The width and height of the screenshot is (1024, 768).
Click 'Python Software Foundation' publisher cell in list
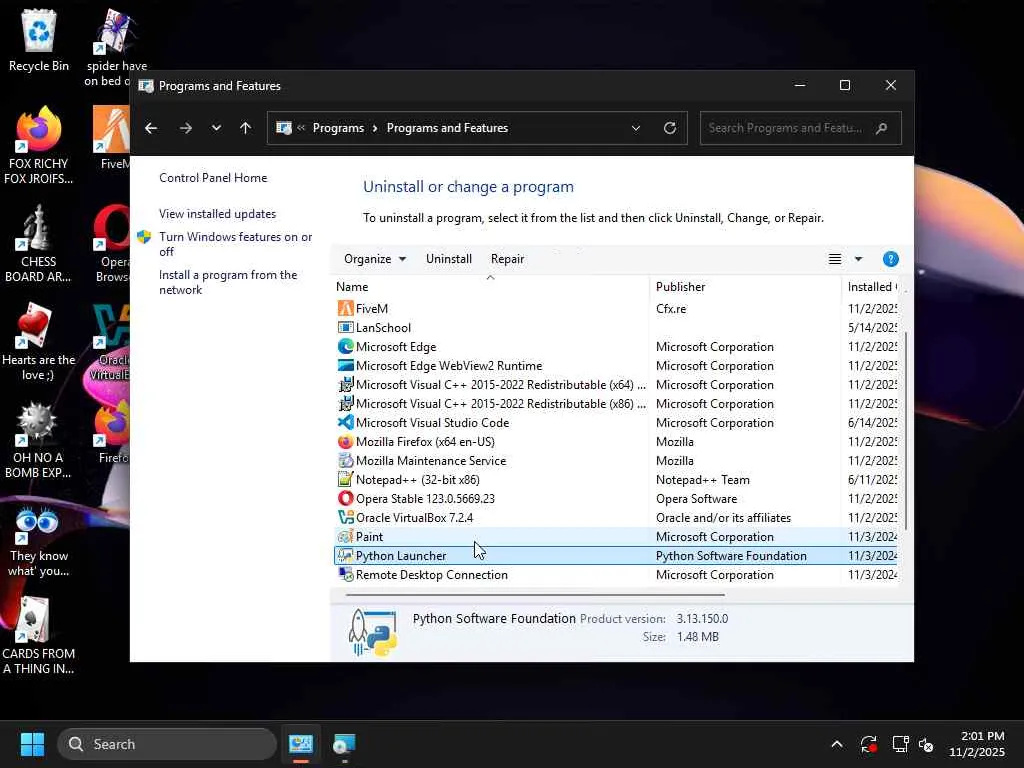pos(731,555)
